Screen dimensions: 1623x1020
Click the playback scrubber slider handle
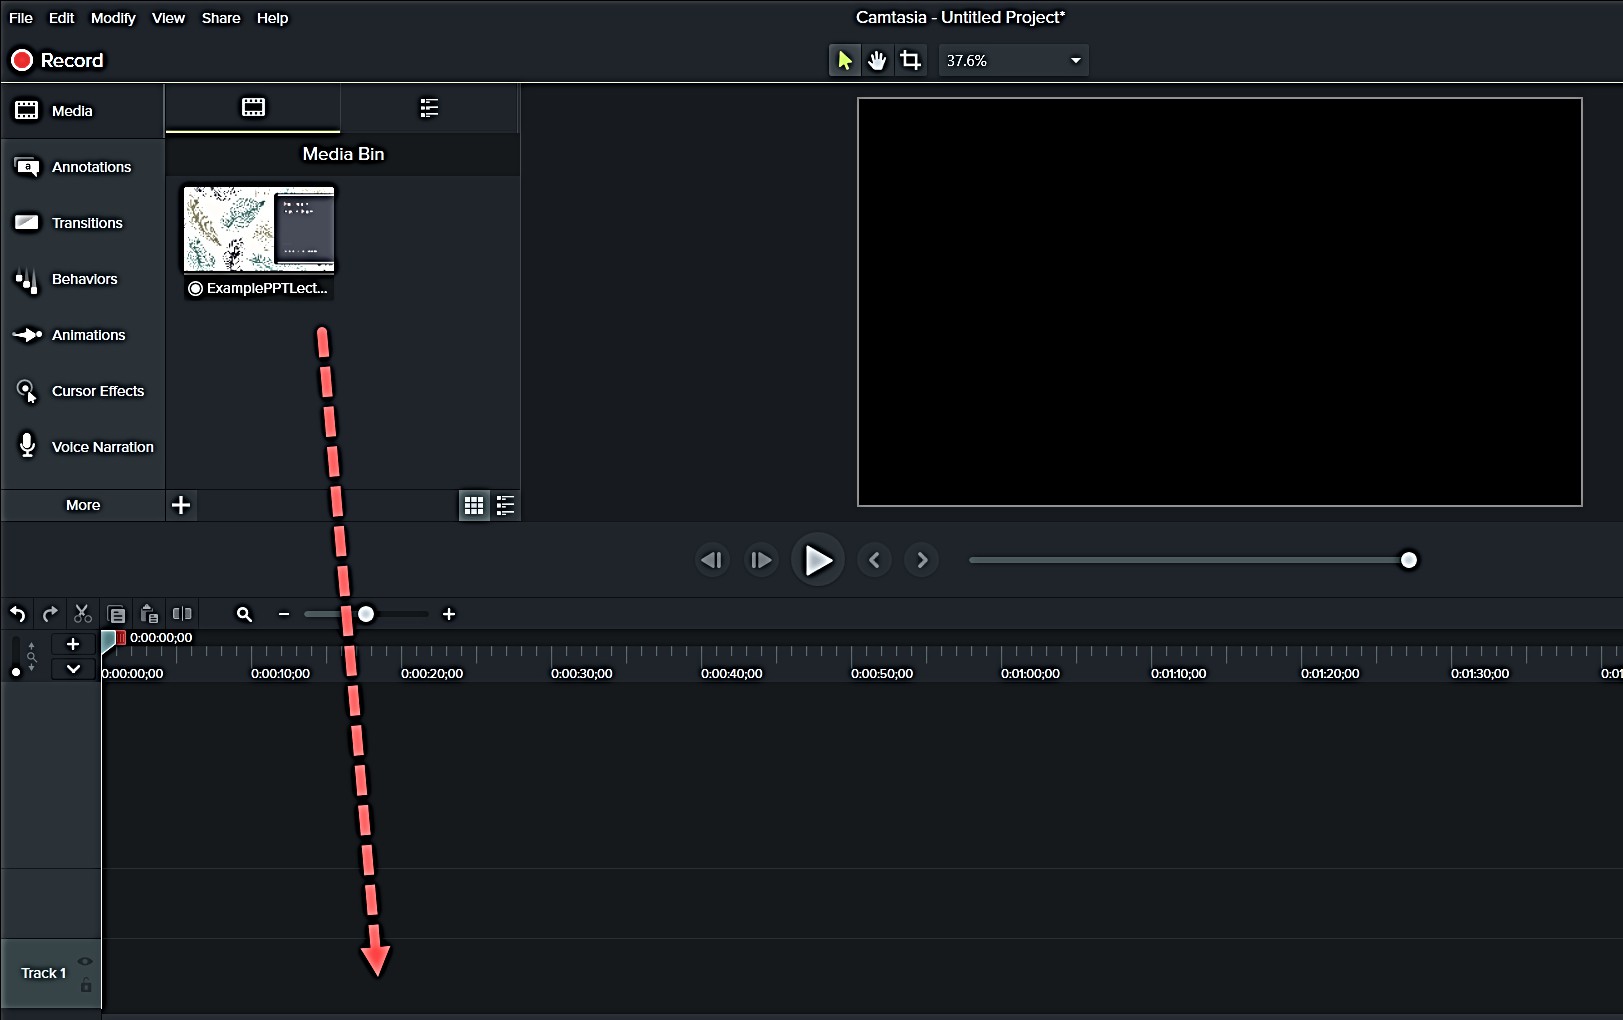tap(1409, 560)
